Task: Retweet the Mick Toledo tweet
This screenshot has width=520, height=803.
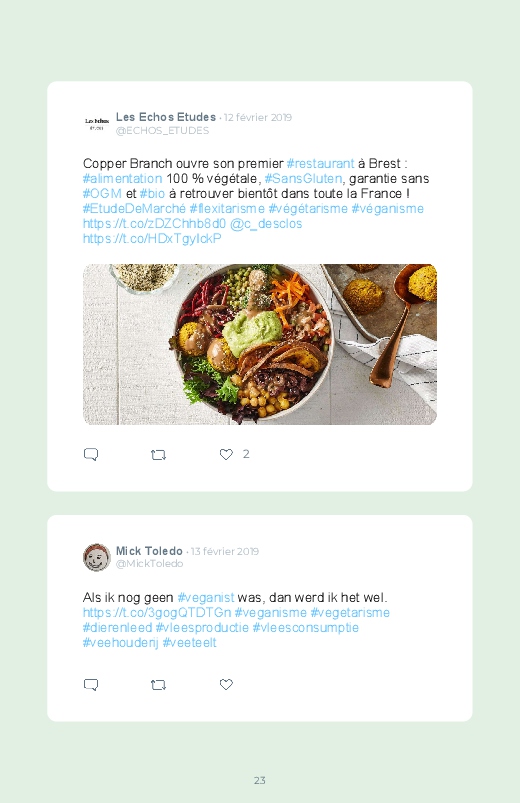Action: coord(158,685)
